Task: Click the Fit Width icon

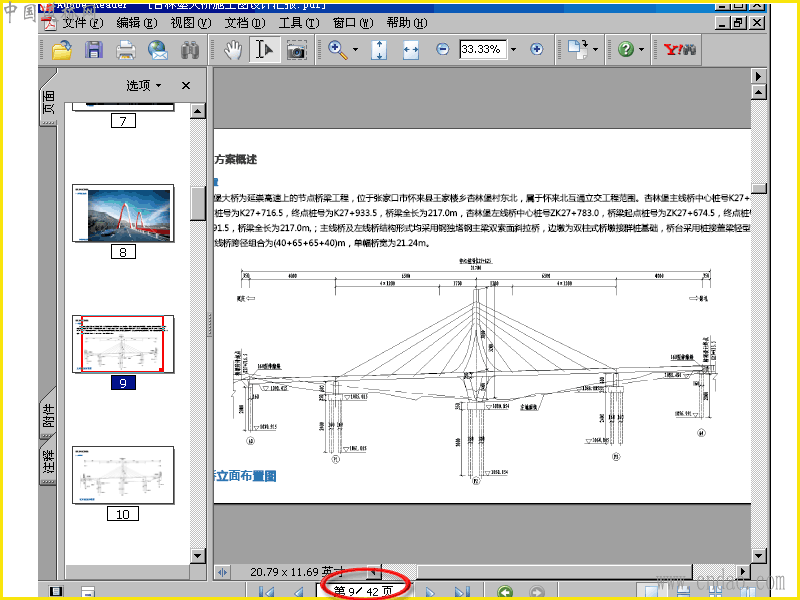Action: [x=410, y=49]
